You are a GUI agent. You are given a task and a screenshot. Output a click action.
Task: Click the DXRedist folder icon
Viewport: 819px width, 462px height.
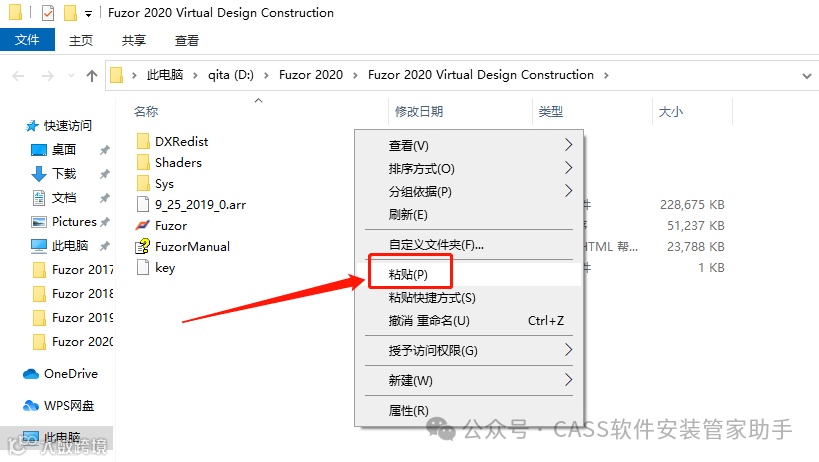click(143, 141)
